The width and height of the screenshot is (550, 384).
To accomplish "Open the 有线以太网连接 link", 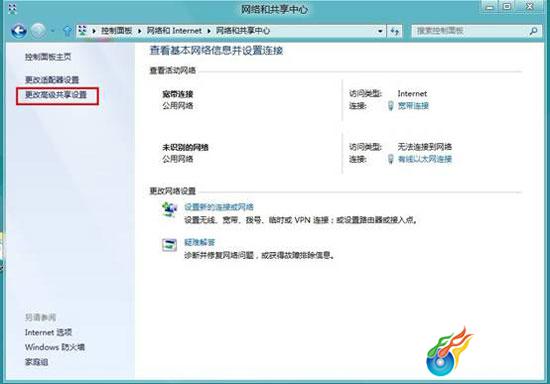I will 425,159.
